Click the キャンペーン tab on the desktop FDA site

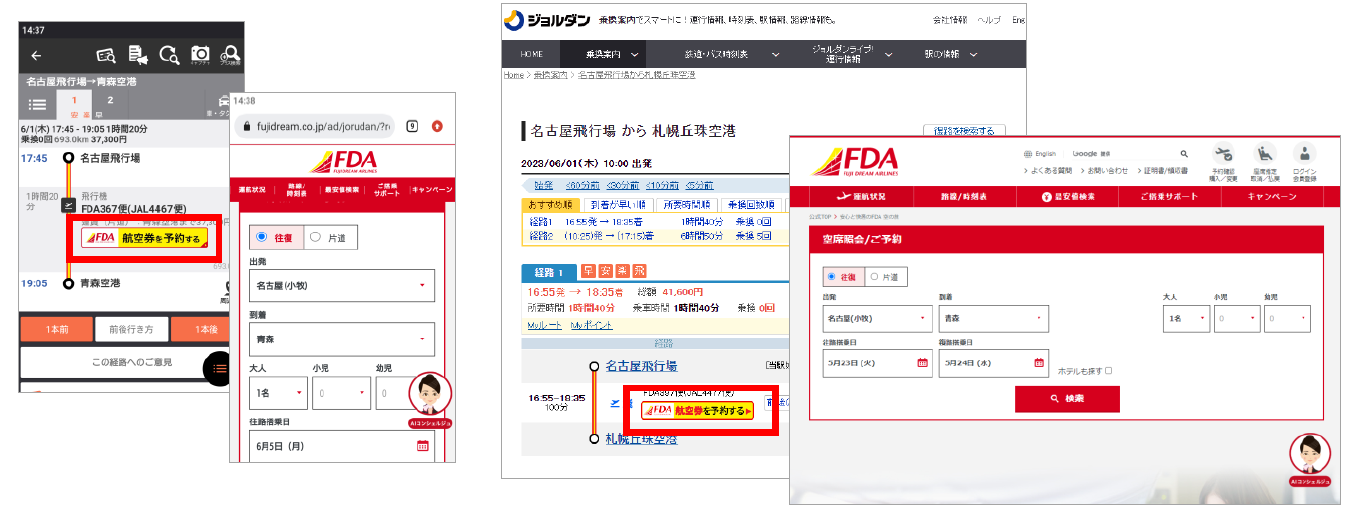pos(1272,197)
